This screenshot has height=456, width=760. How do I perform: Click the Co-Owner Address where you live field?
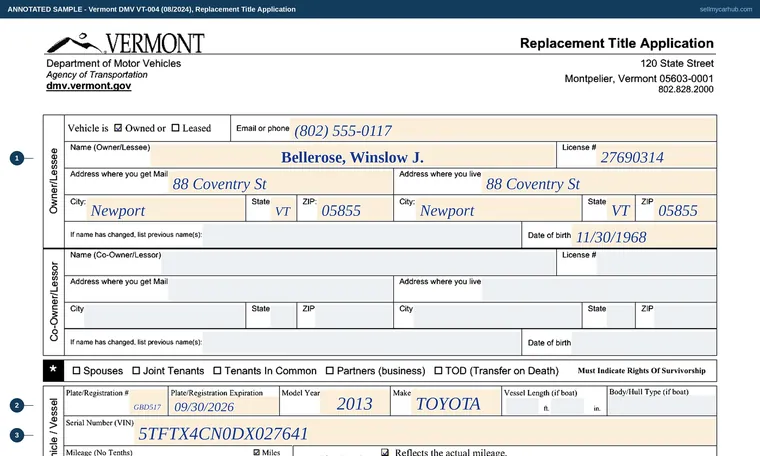click(x=599, y=290)
